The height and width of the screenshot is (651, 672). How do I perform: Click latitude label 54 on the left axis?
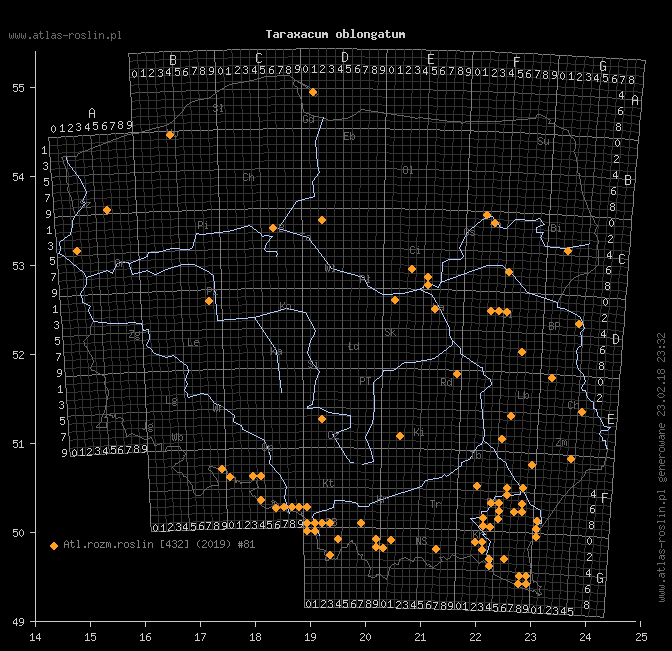pos(18,177)
